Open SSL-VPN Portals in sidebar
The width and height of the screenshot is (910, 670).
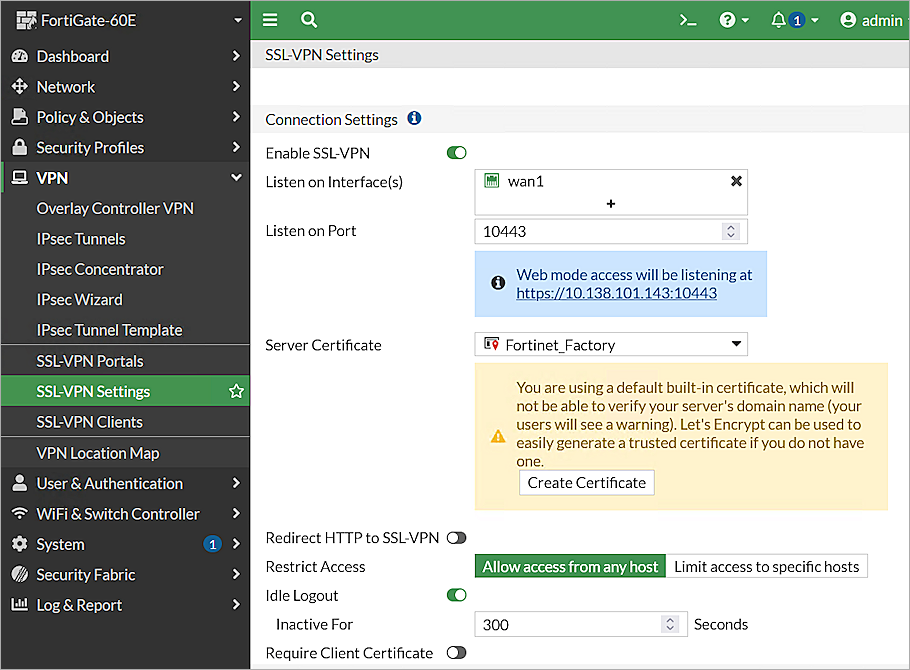(90, 361)
